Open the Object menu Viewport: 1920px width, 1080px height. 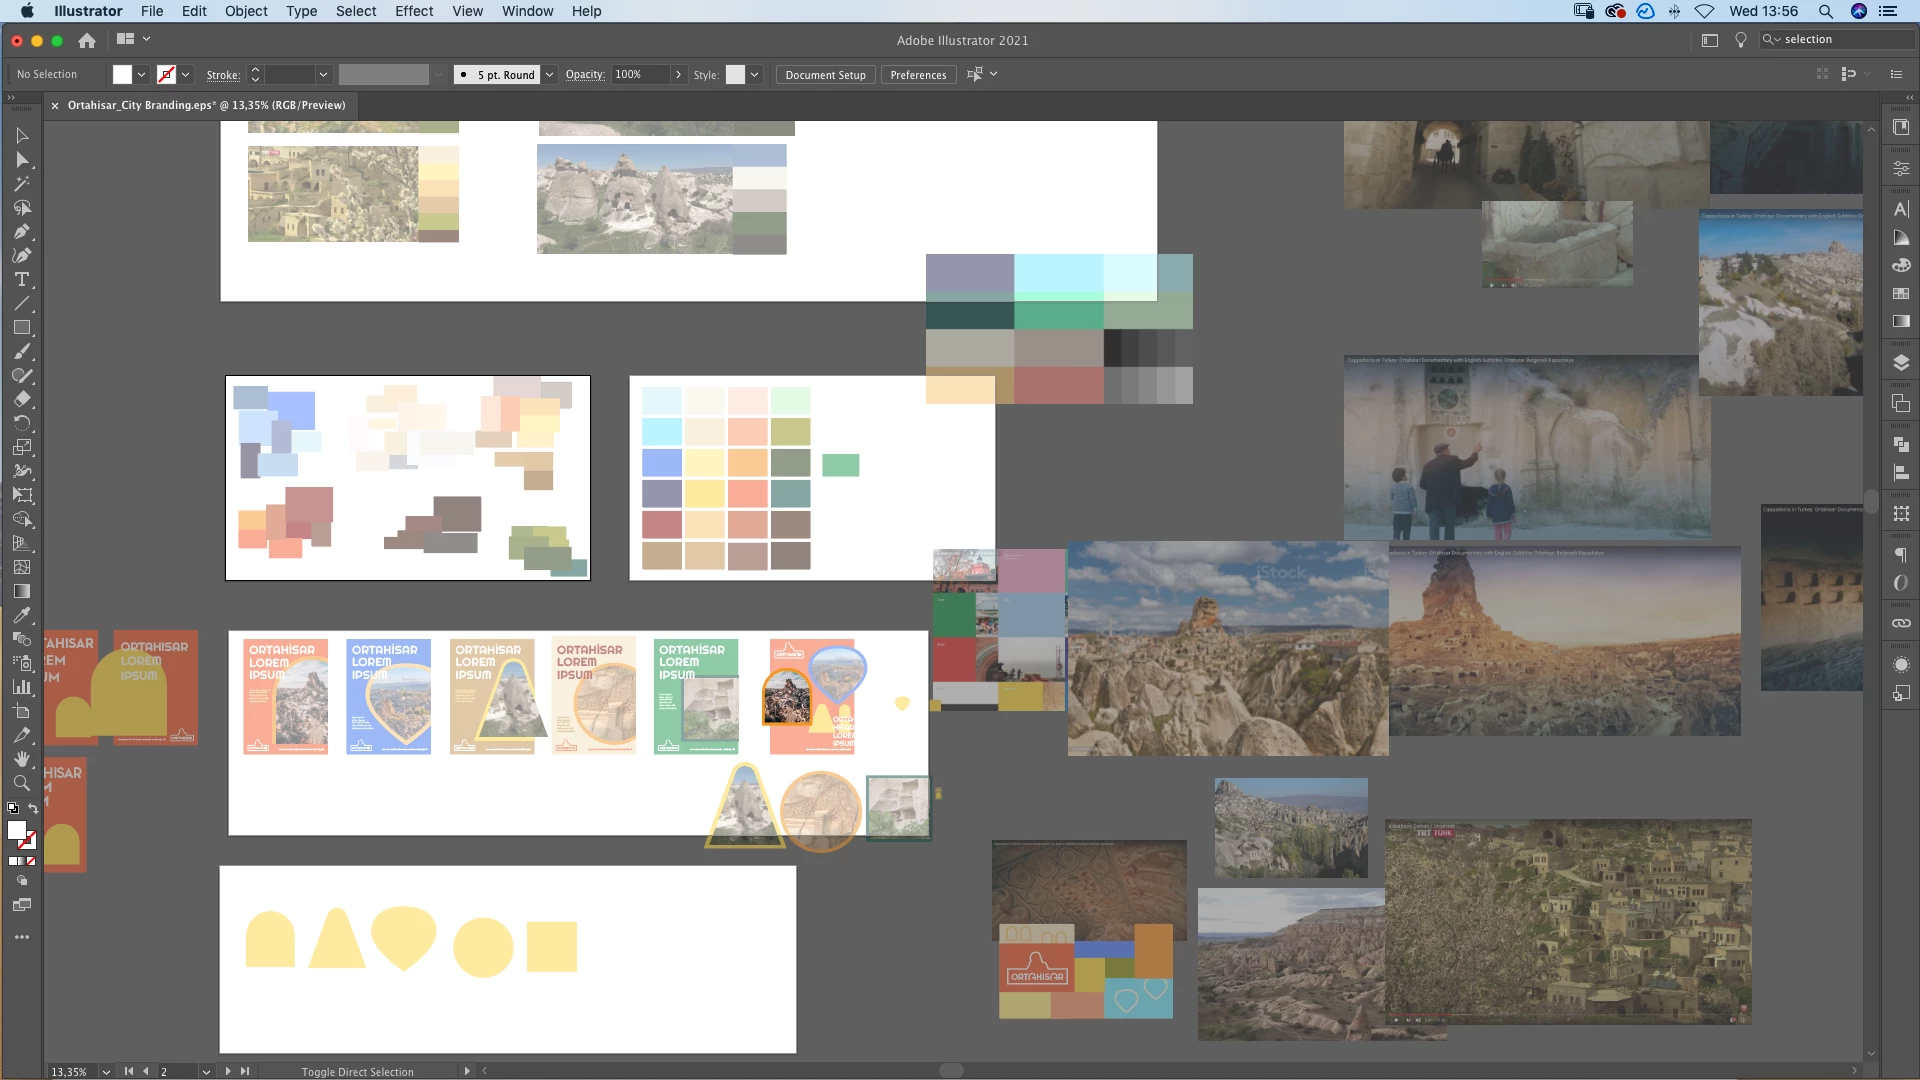[245, 11]
